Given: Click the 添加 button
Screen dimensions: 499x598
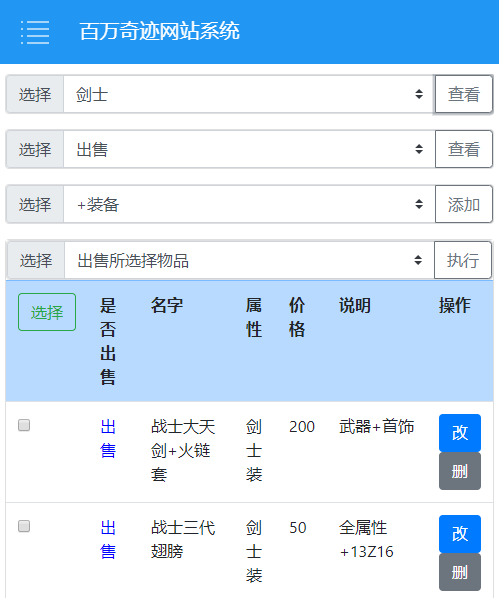Looking at the screenshot, I should coord(464,204).
